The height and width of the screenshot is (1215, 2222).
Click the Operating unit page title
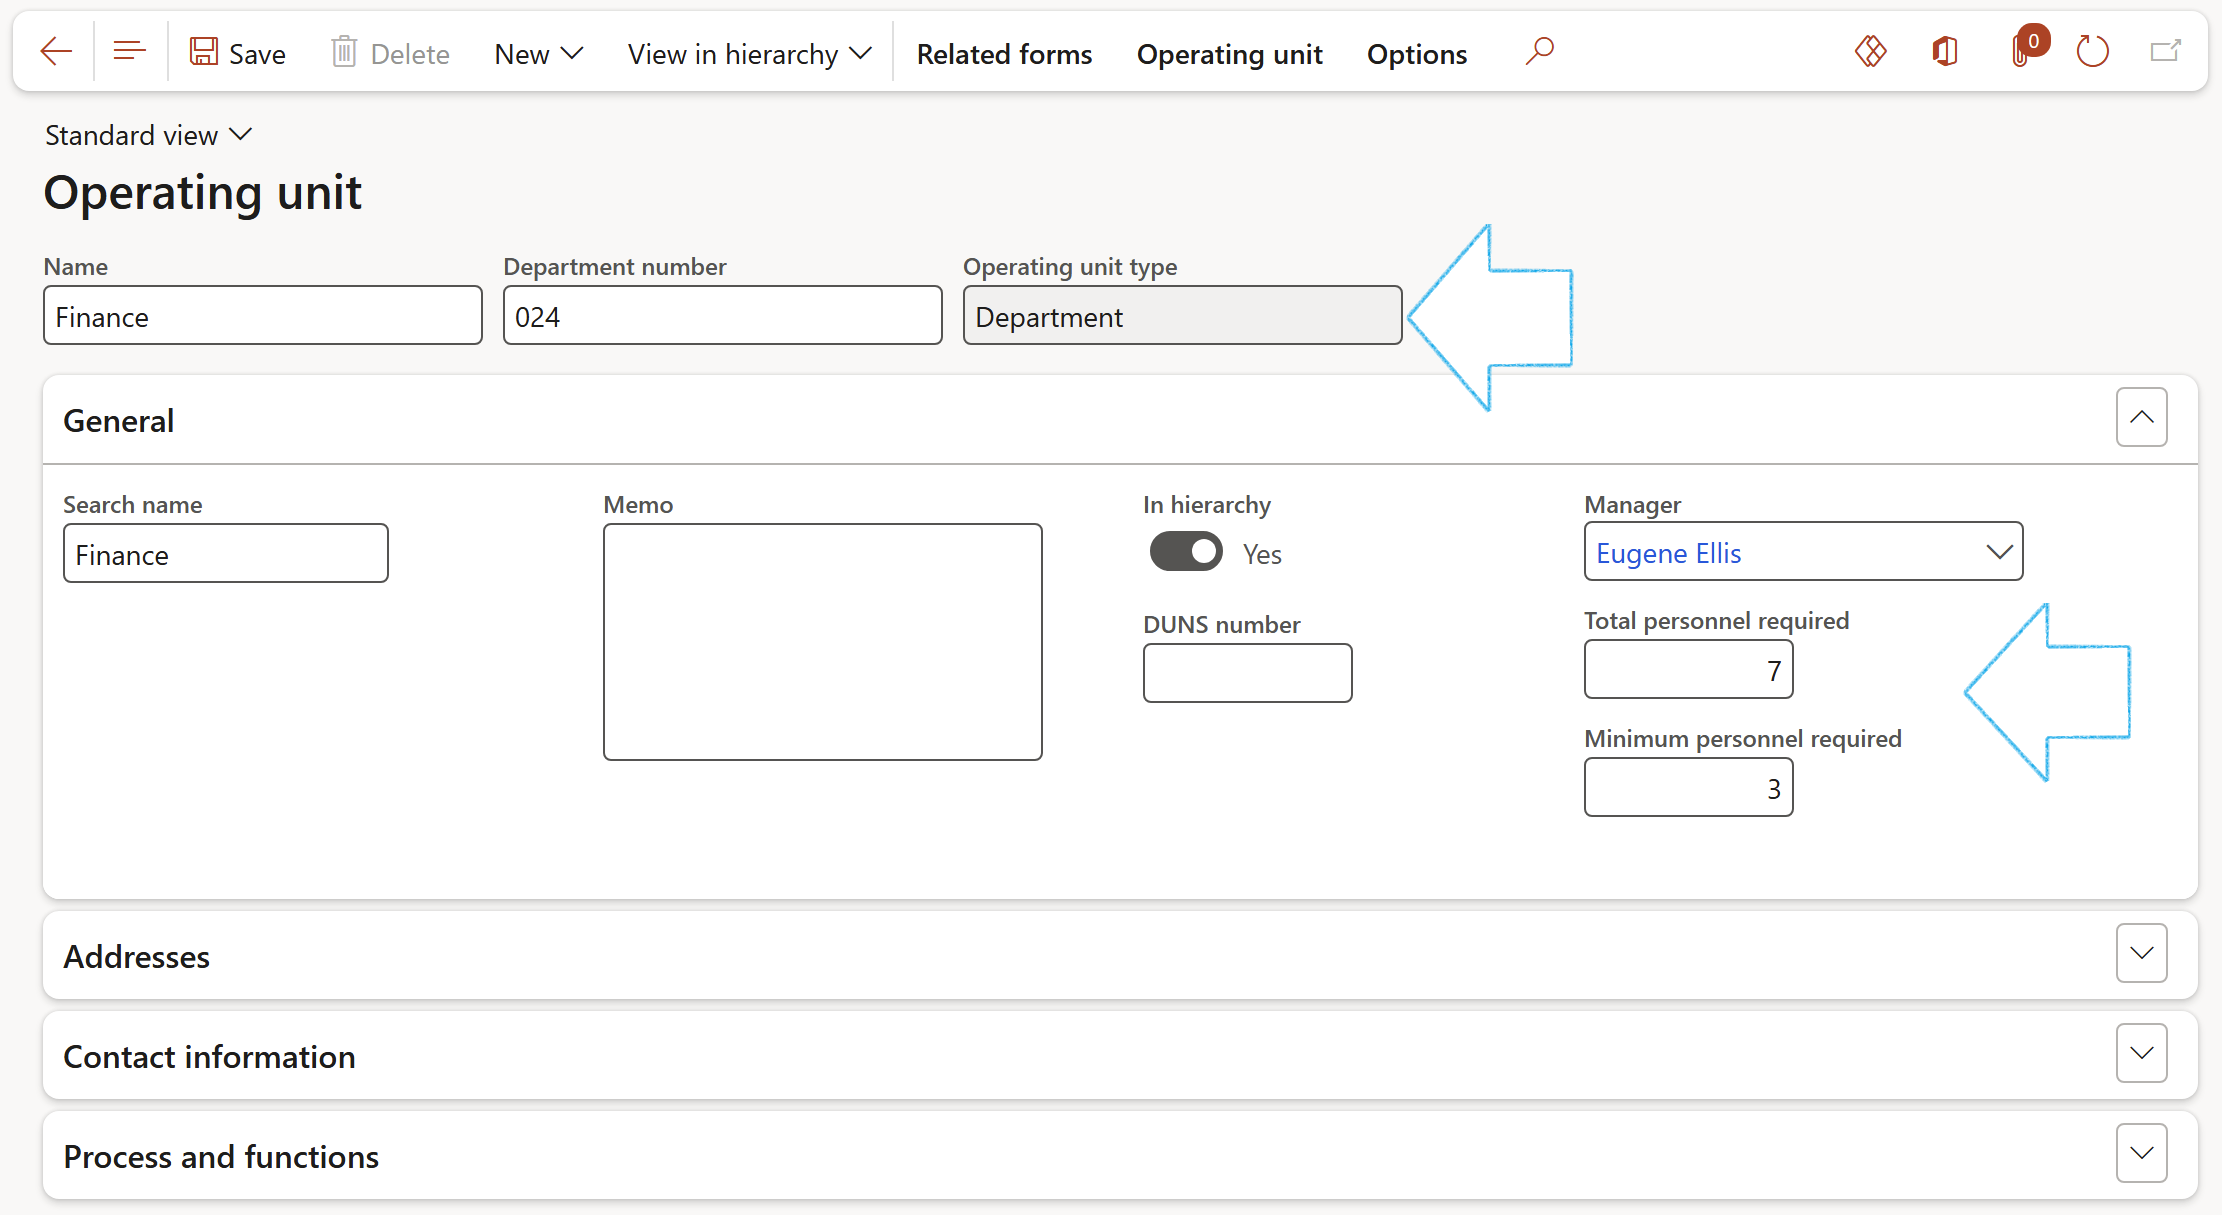(203, 192)
